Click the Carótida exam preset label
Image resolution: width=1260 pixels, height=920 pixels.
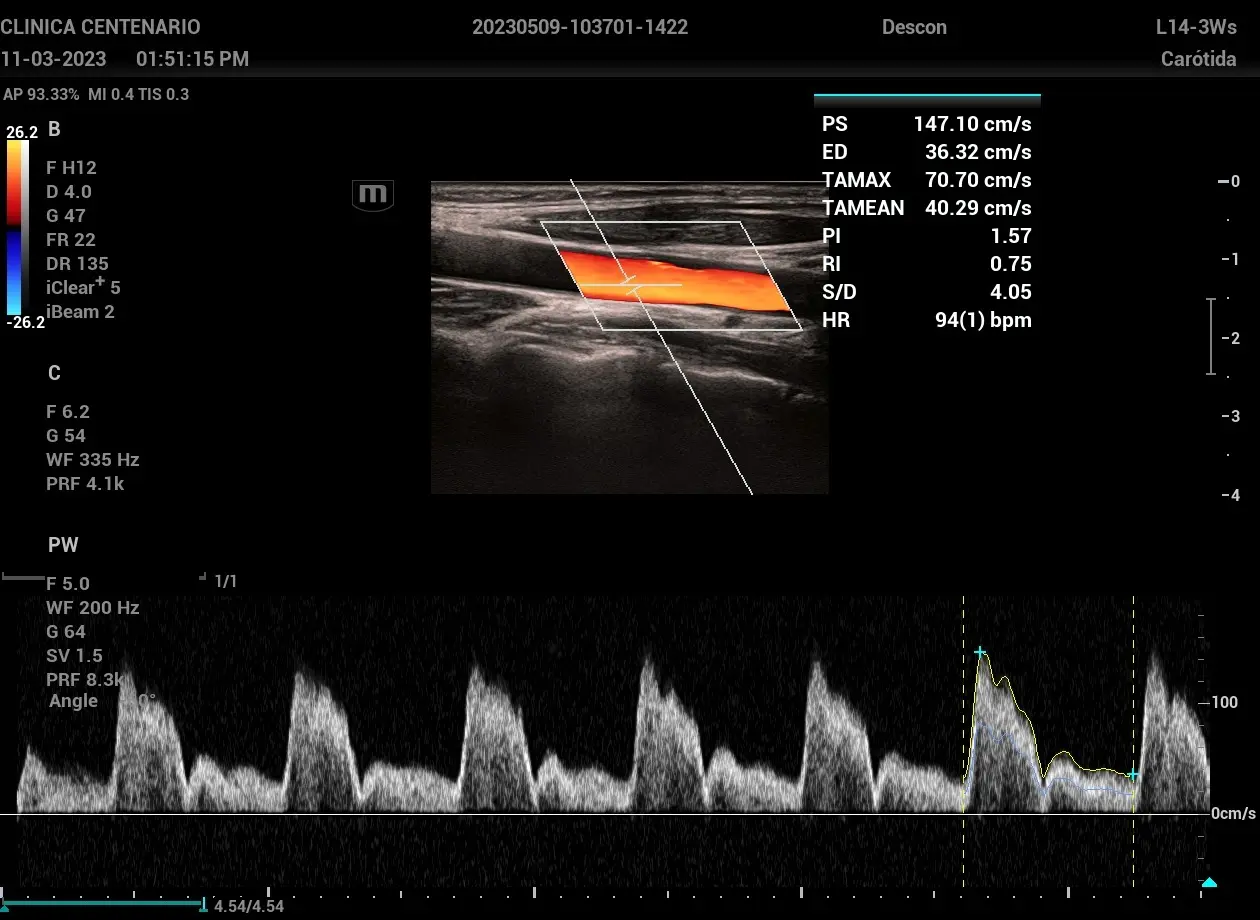1198,59
